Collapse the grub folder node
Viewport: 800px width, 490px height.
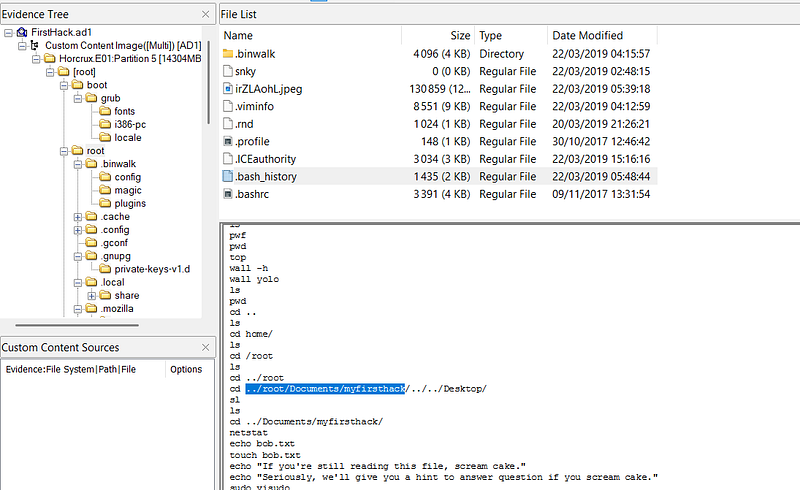click(x=78, y=99)
